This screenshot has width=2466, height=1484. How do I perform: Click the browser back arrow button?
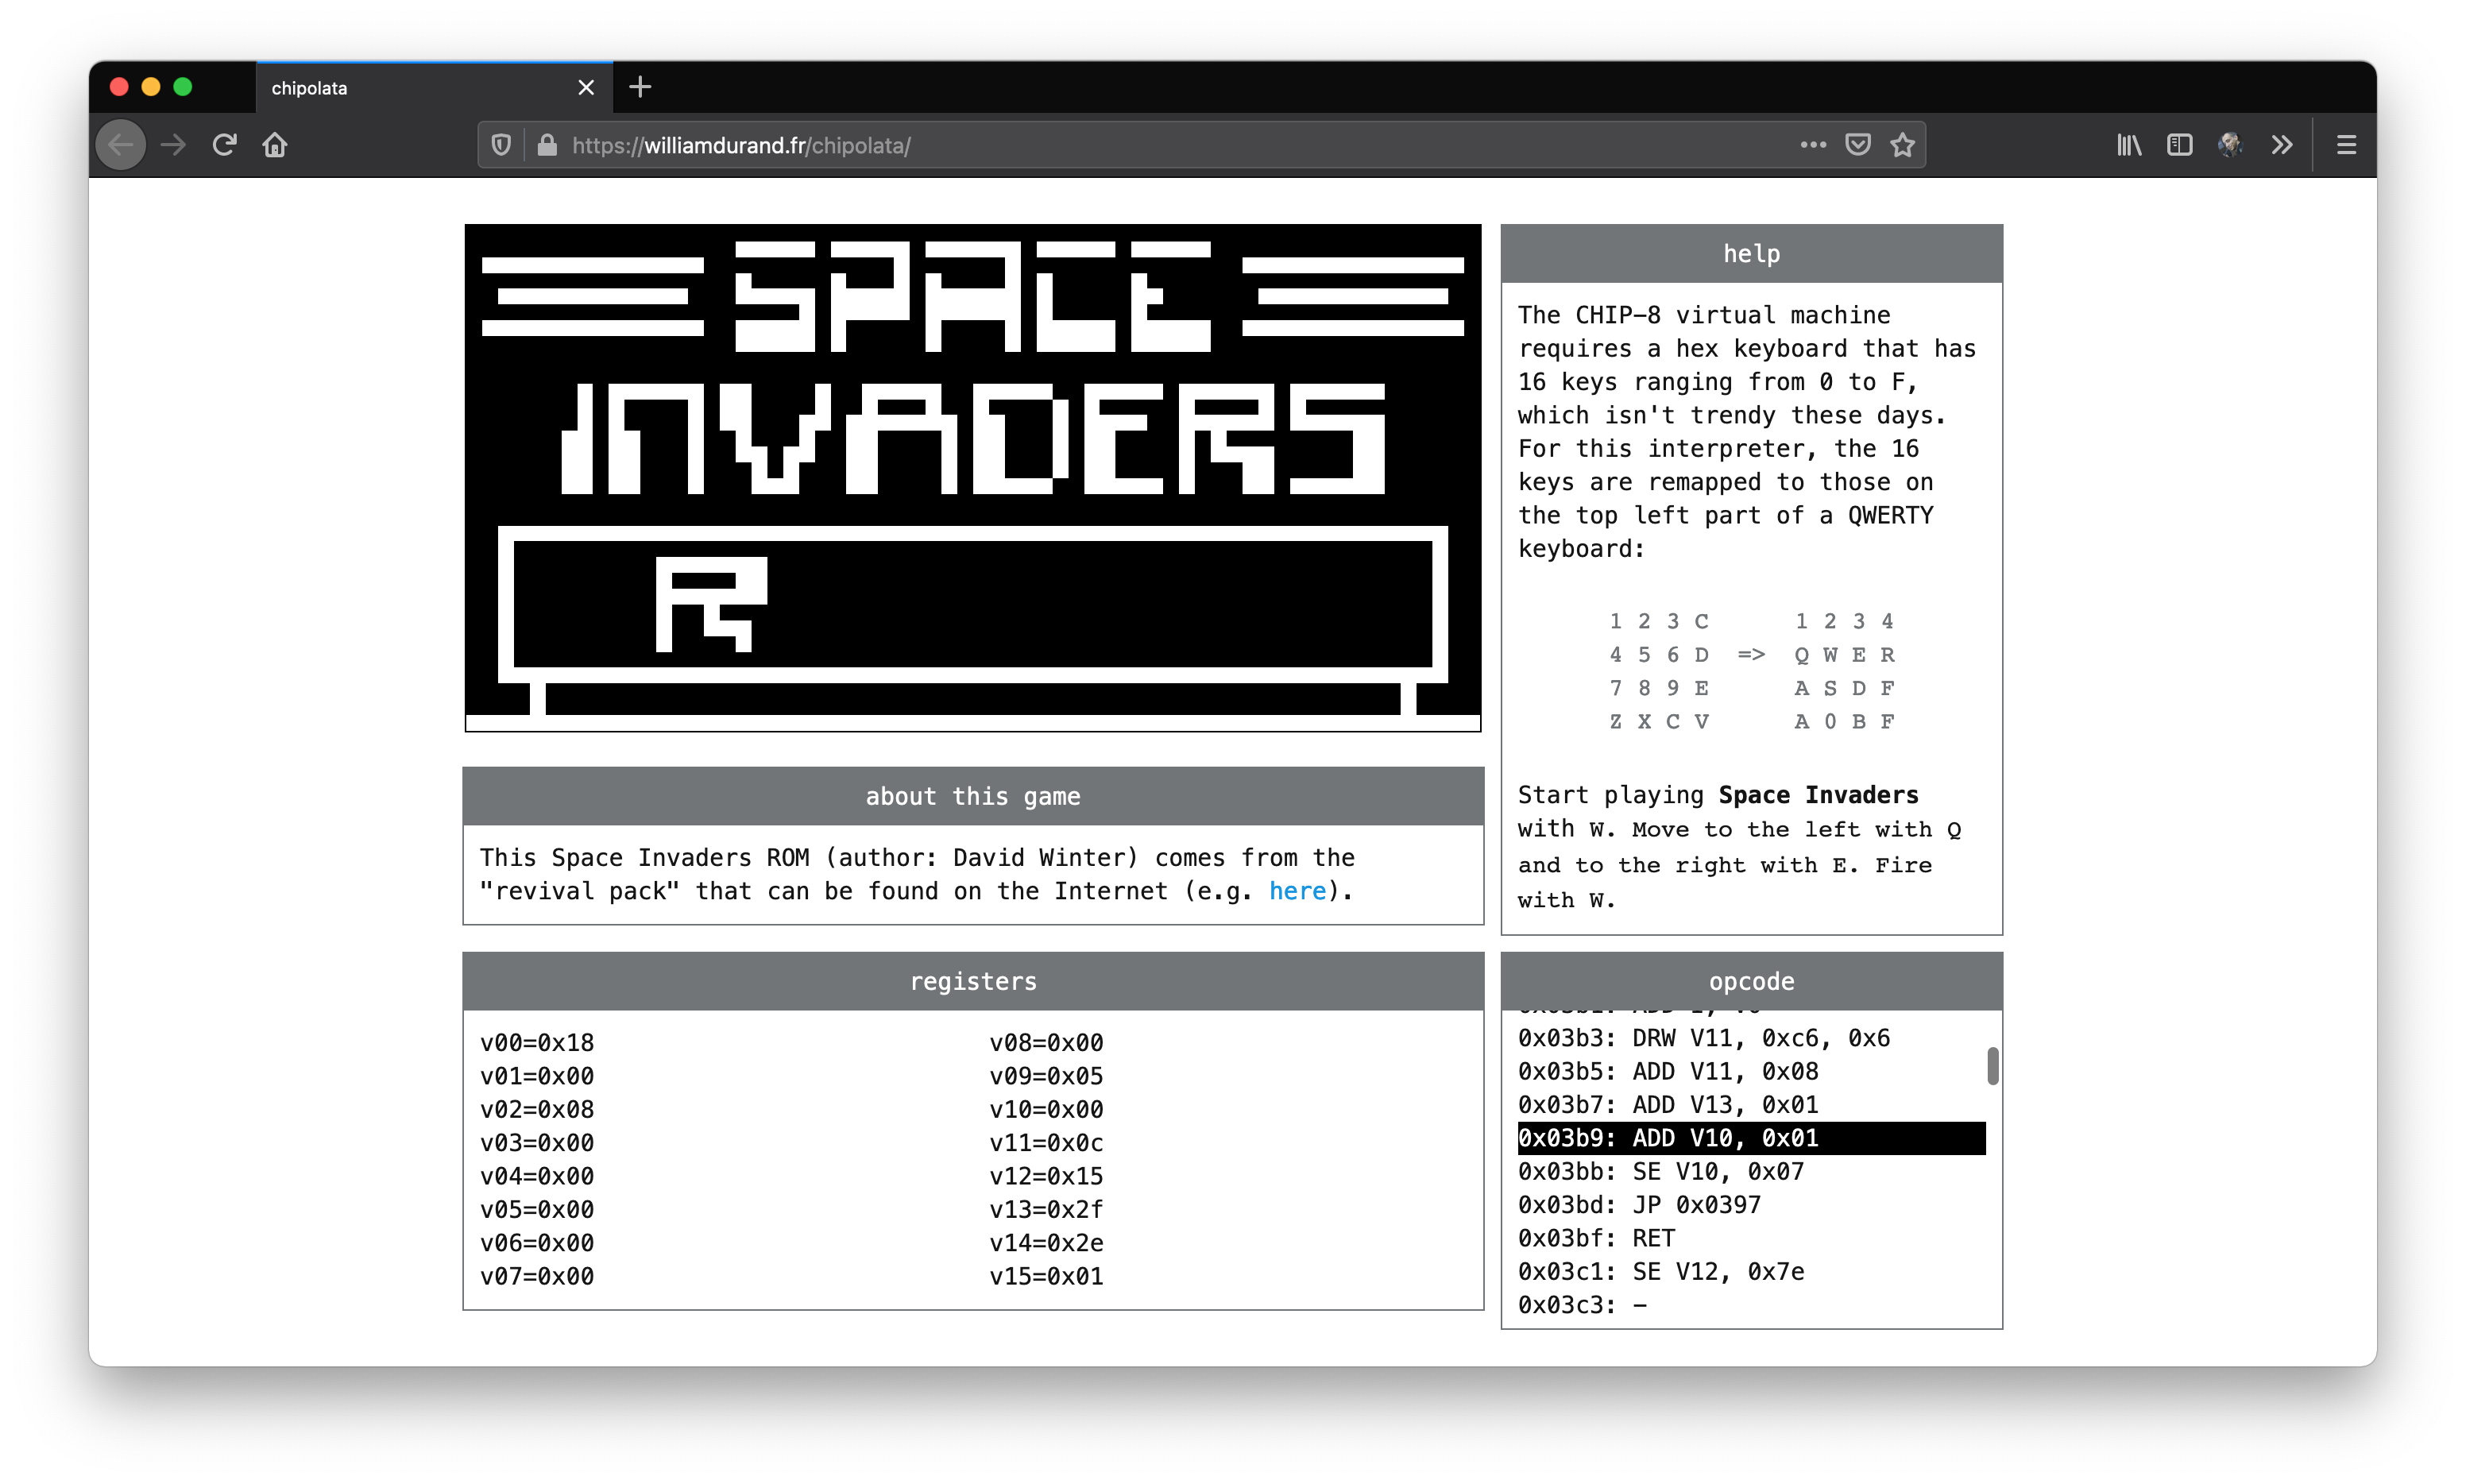tap(121, 145)
